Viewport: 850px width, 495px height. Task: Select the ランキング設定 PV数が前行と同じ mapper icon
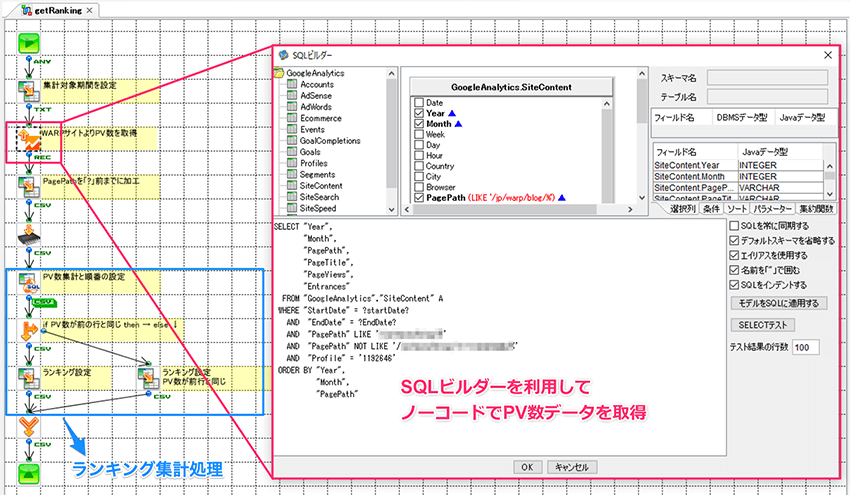click(x=148, y=378)
